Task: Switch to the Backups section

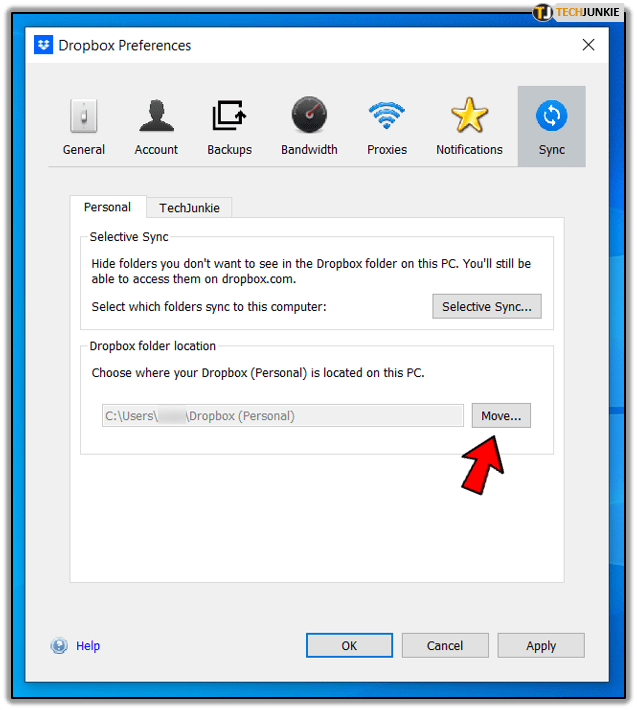Action: click(x=229, y=127)
